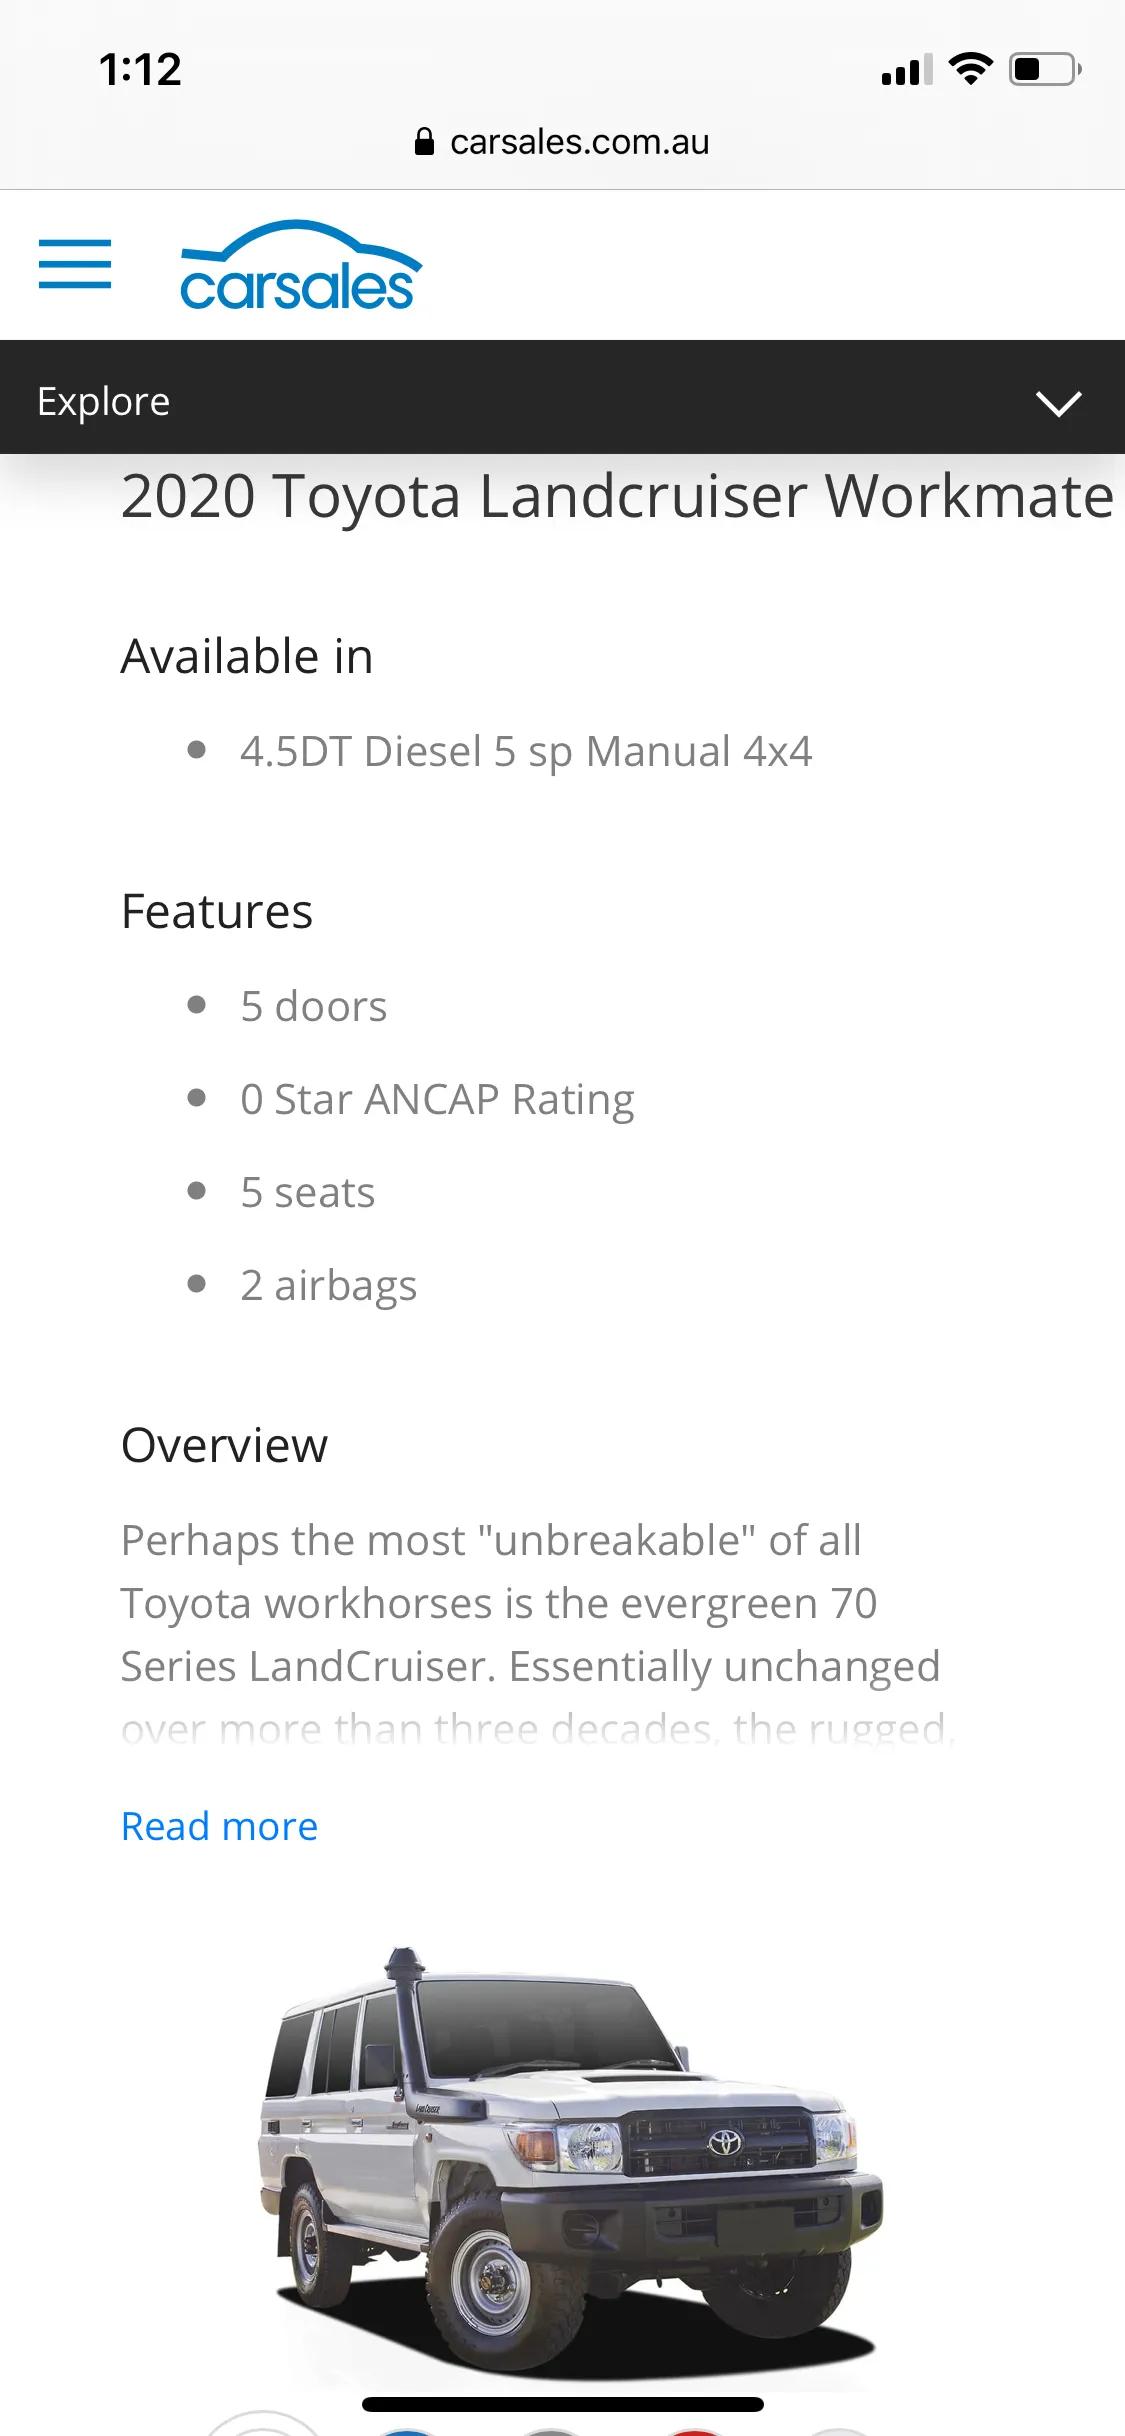Open the Read more link in Overview
This screenshot has width=1125, height=2436.
point(220,1826)
